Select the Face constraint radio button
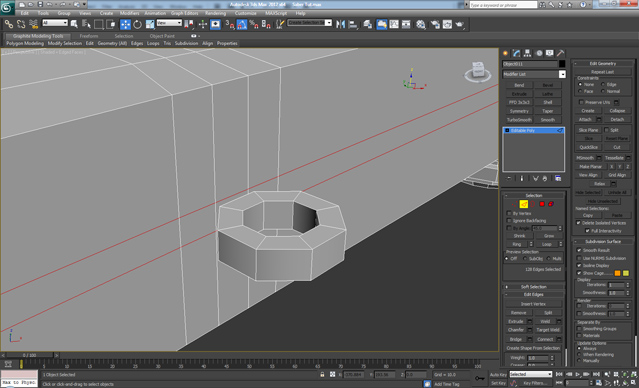Viewport: 639px width, 388px height. 580,91
